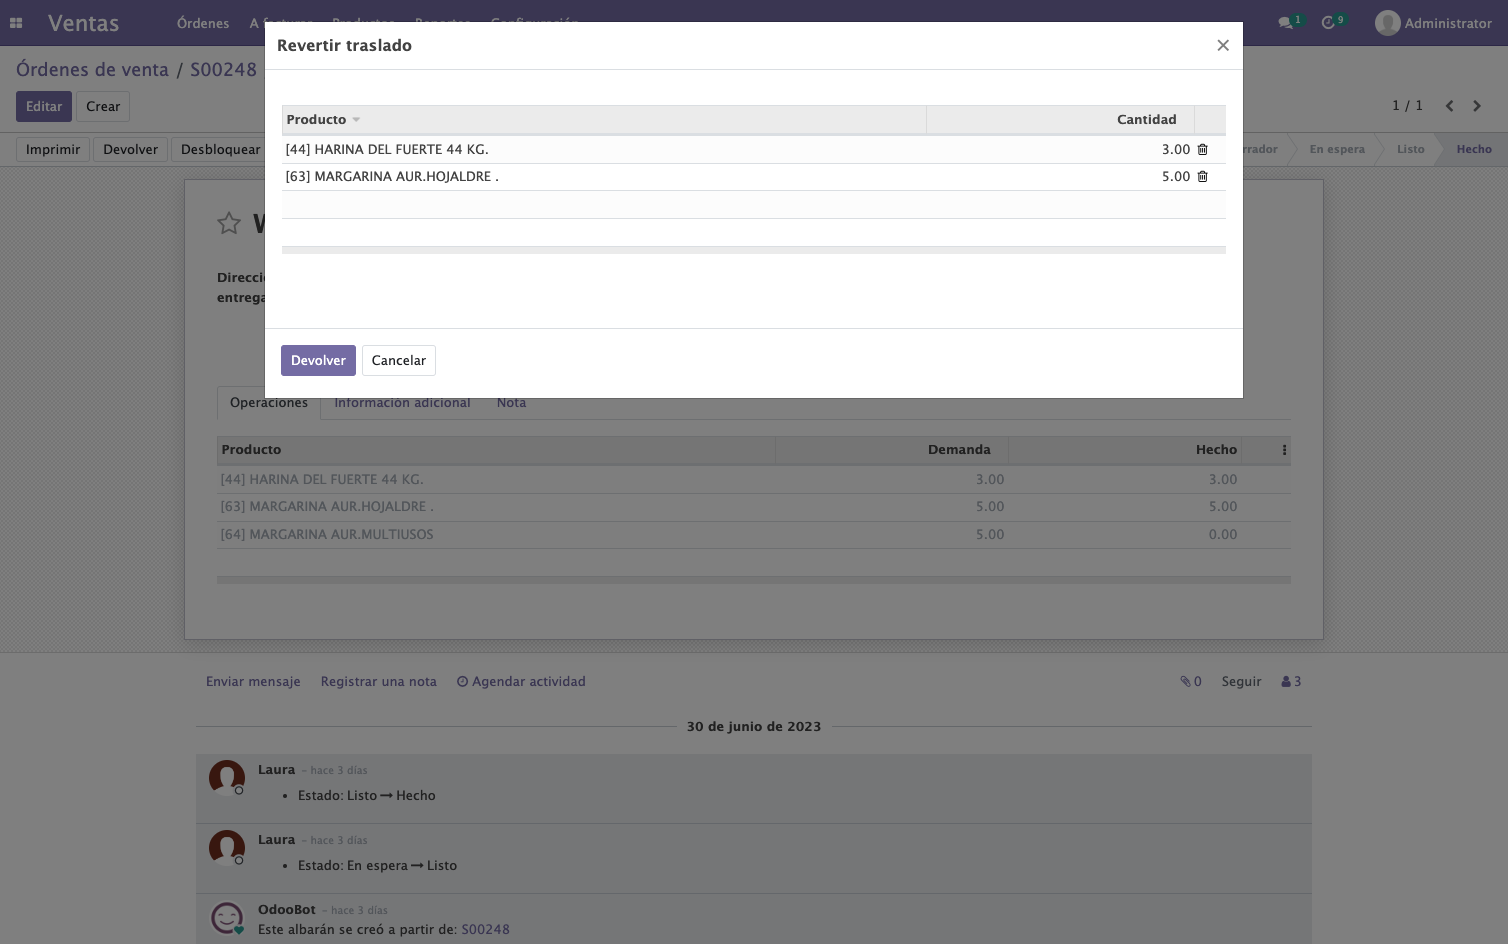This screenshot has height=944, width=1508.
Task: Click the Editar button
Action: point(44,106)
